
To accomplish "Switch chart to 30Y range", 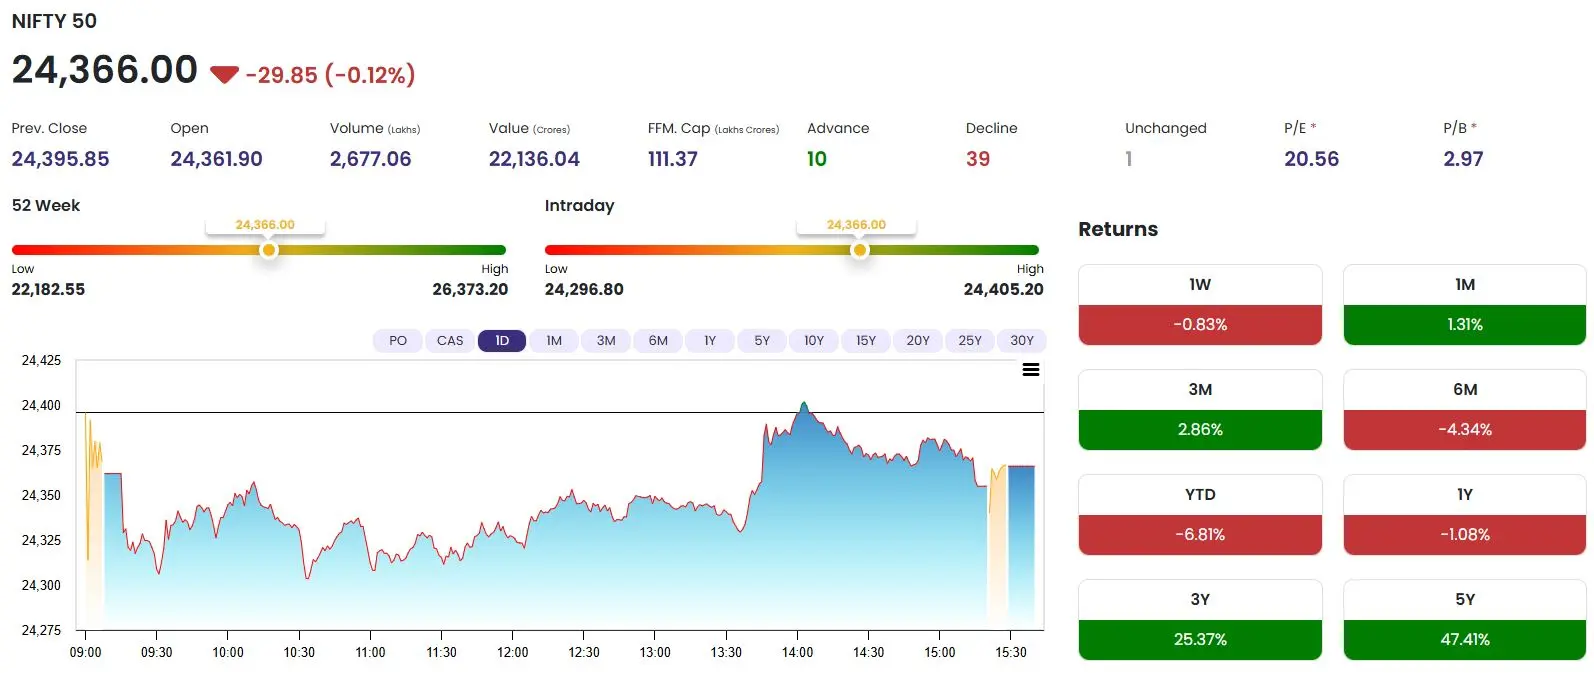I will tap(1022, 341).
